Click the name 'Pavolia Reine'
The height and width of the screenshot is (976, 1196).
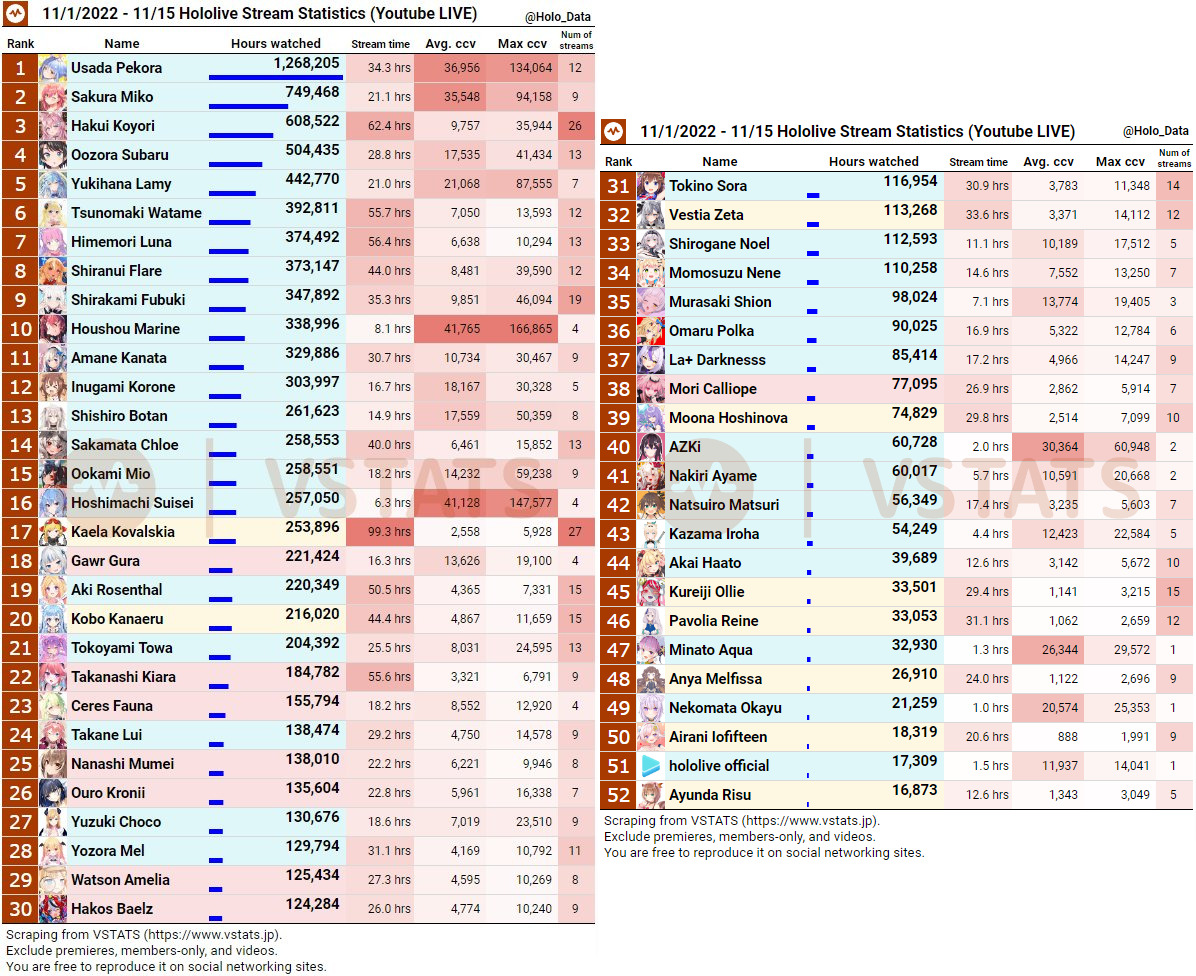[713, 621]
